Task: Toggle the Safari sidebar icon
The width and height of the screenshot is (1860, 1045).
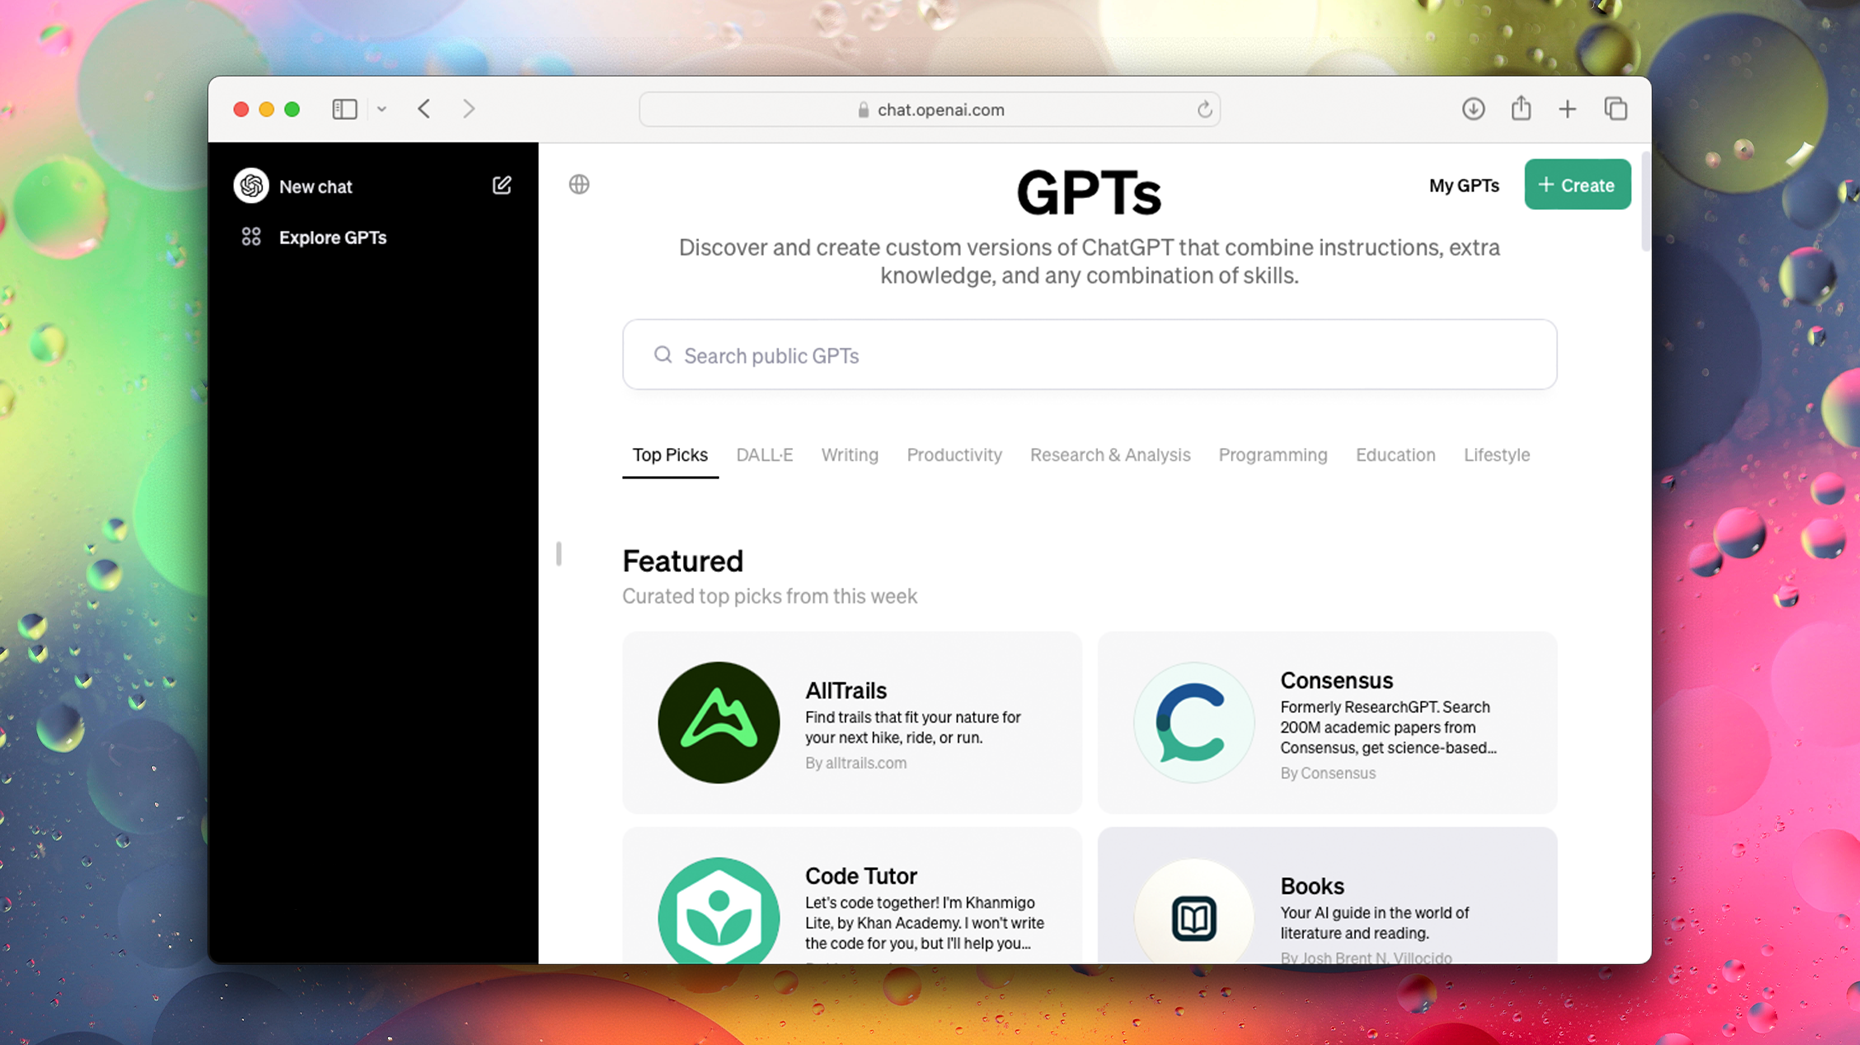Action: (344, 108)
